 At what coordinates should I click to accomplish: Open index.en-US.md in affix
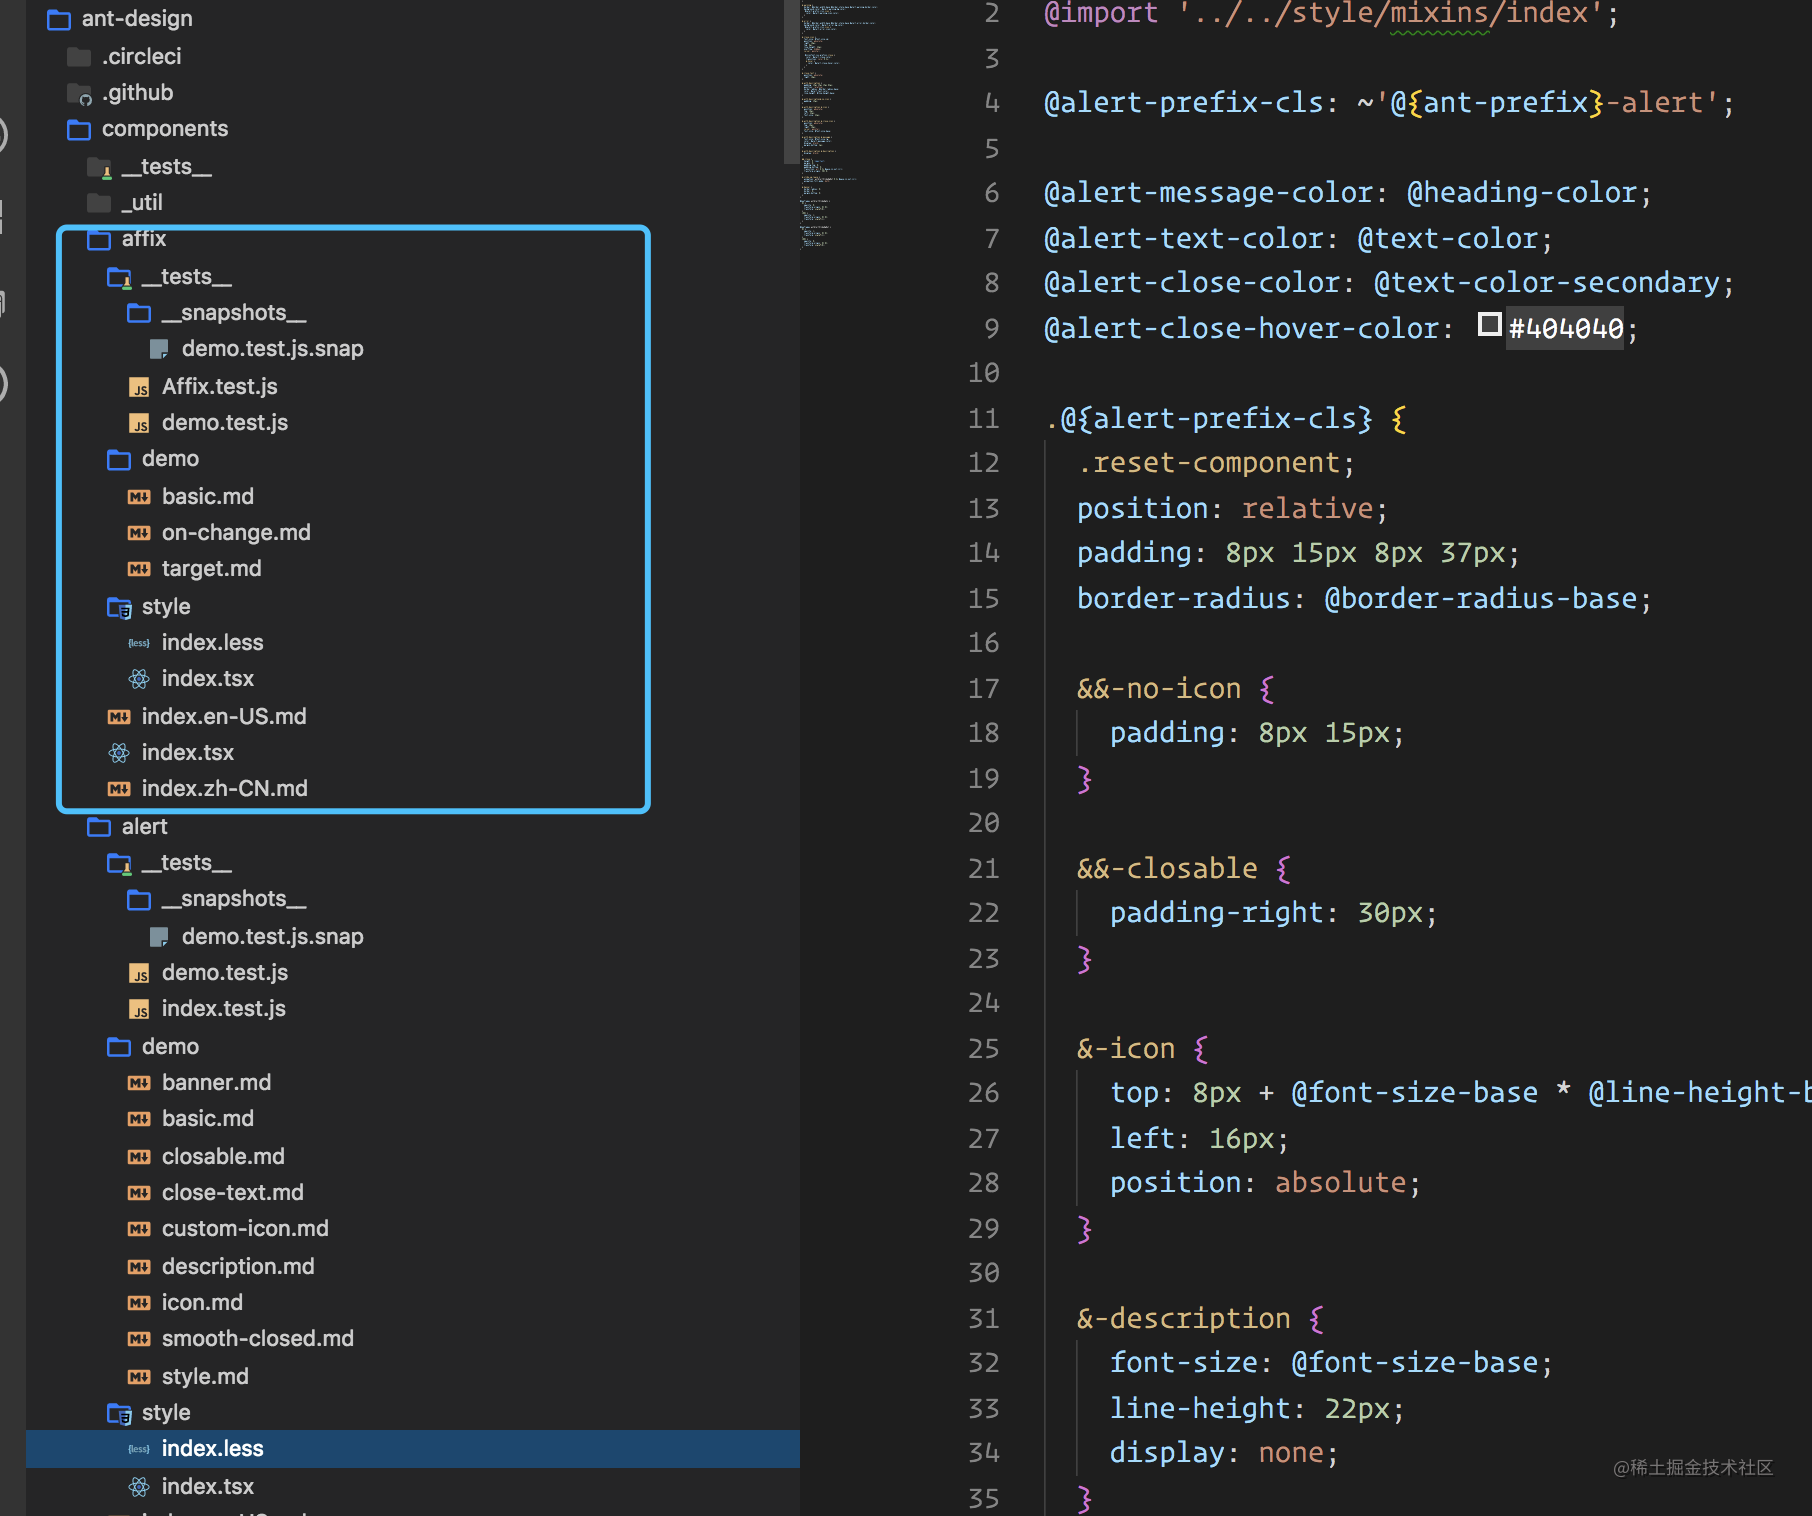pos(224,716)
